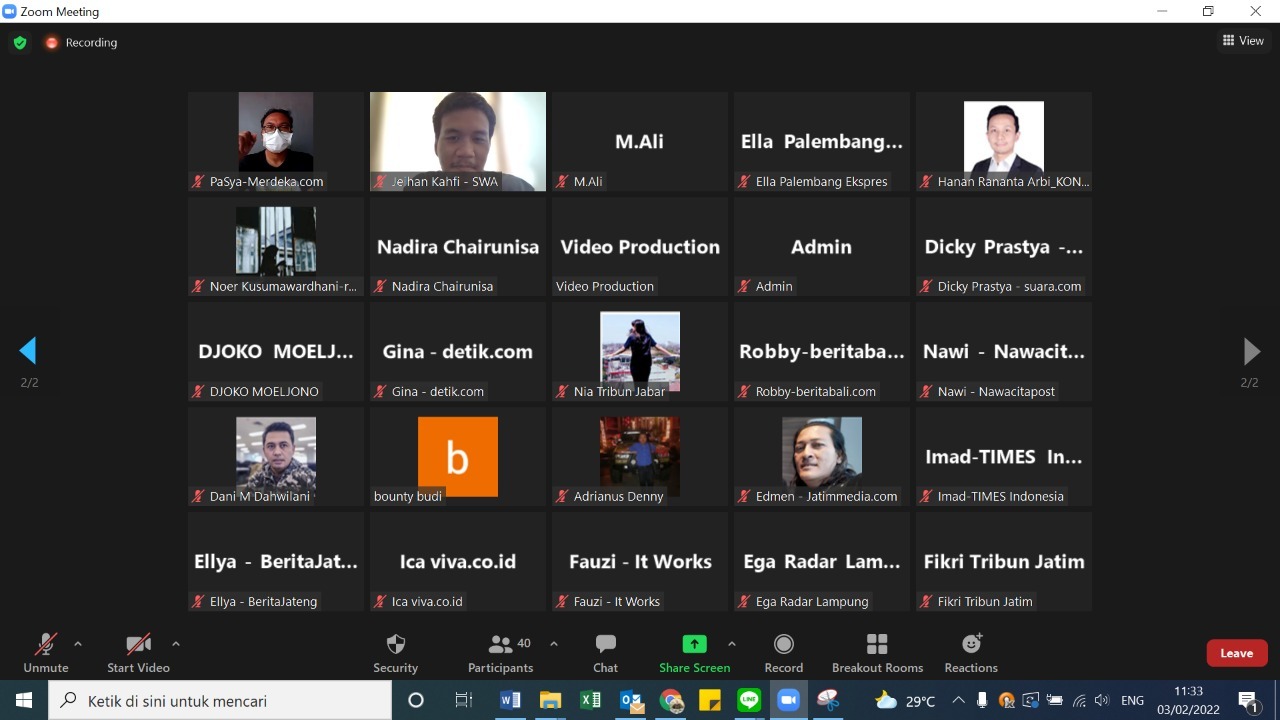Open Cortana circle icon on taskbar
Screen dimensions: 1280x720
click(x=416, y=700)
